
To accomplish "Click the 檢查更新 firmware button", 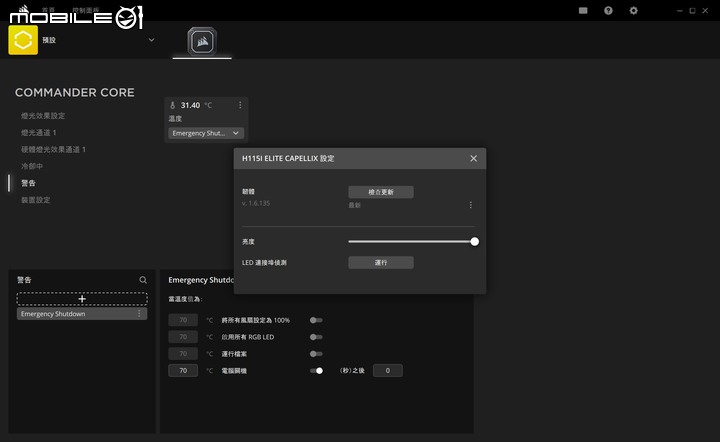I will coord(381,192).
